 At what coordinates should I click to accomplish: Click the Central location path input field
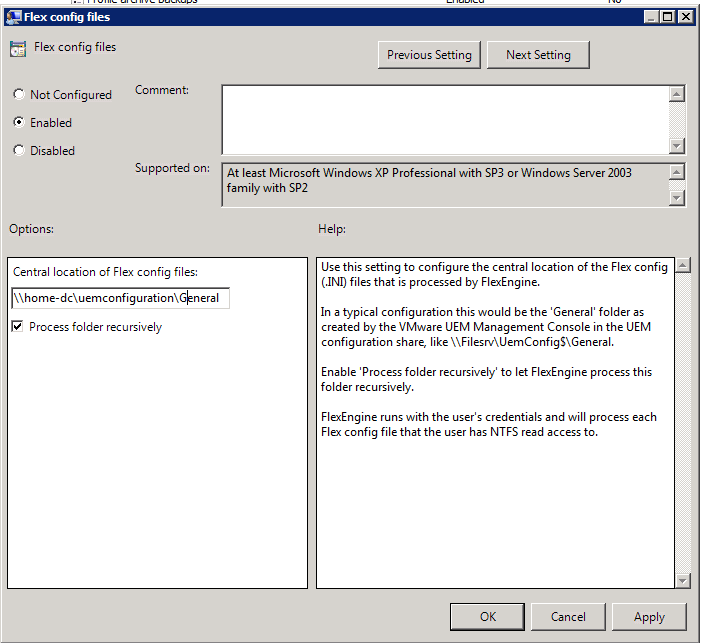tap(120, 298)
